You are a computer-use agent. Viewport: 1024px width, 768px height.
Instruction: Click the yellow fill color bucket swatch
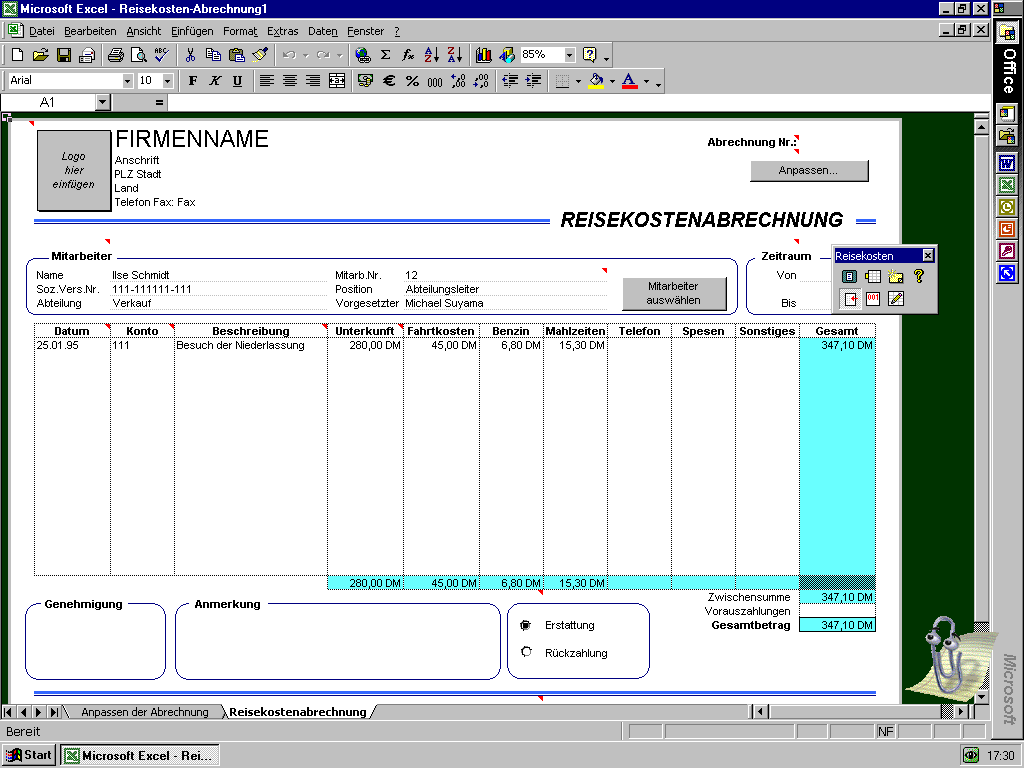[596, 81]
